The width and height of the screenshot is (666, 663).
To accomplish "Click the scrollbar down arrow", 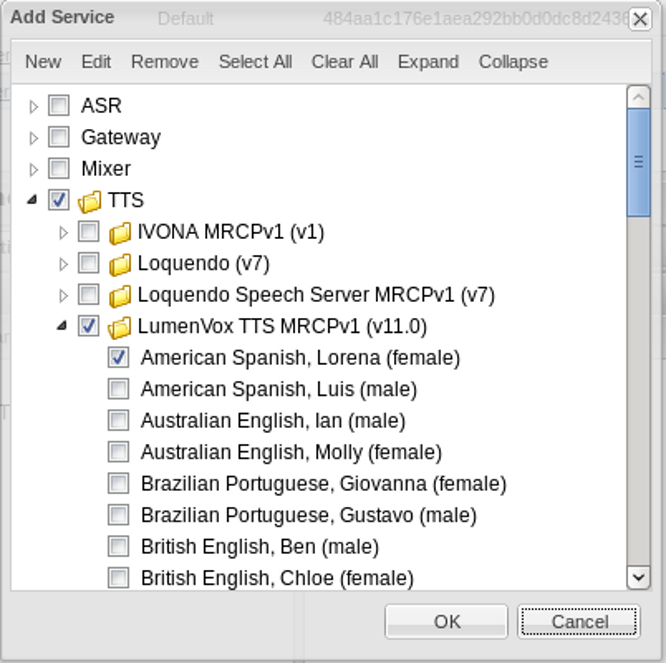I will pos(638,577).
